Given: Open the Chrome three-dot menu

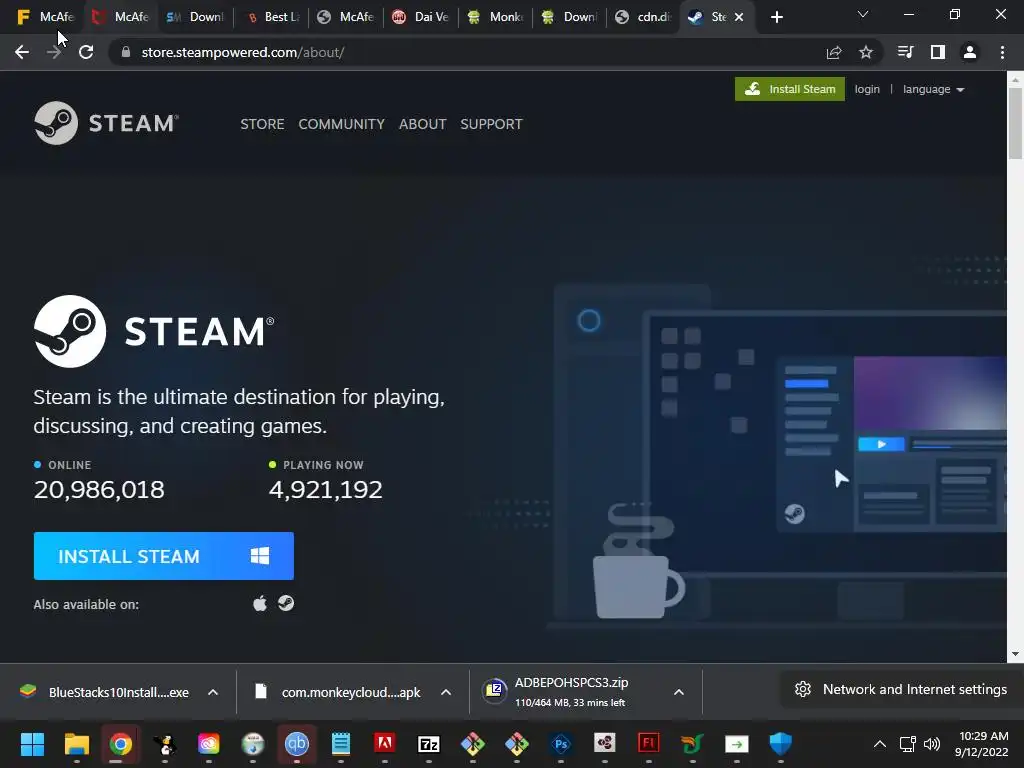Looking at the screenshot, I should tap(1002, 52).
